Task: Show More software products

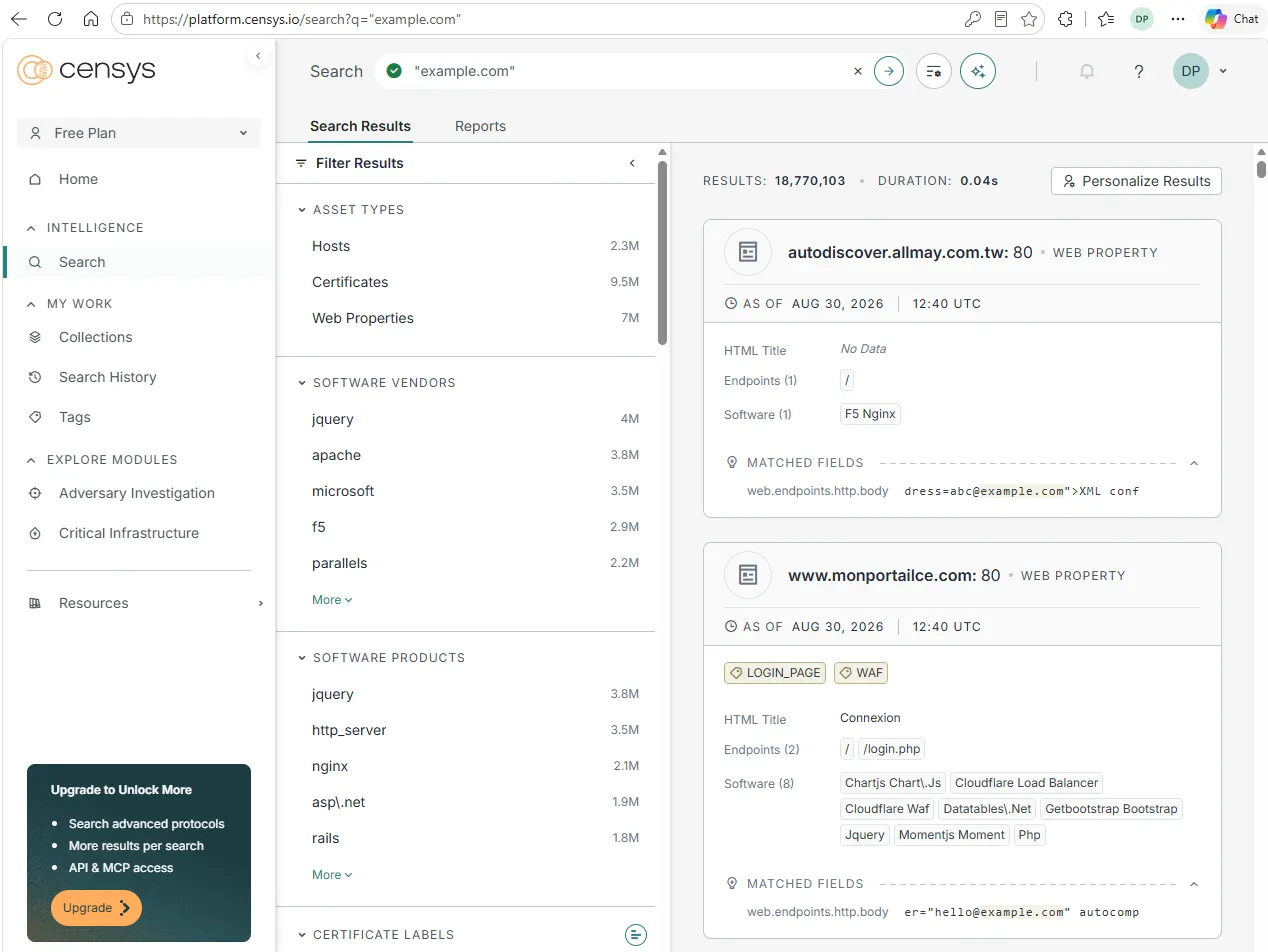Action: point(332,875)
